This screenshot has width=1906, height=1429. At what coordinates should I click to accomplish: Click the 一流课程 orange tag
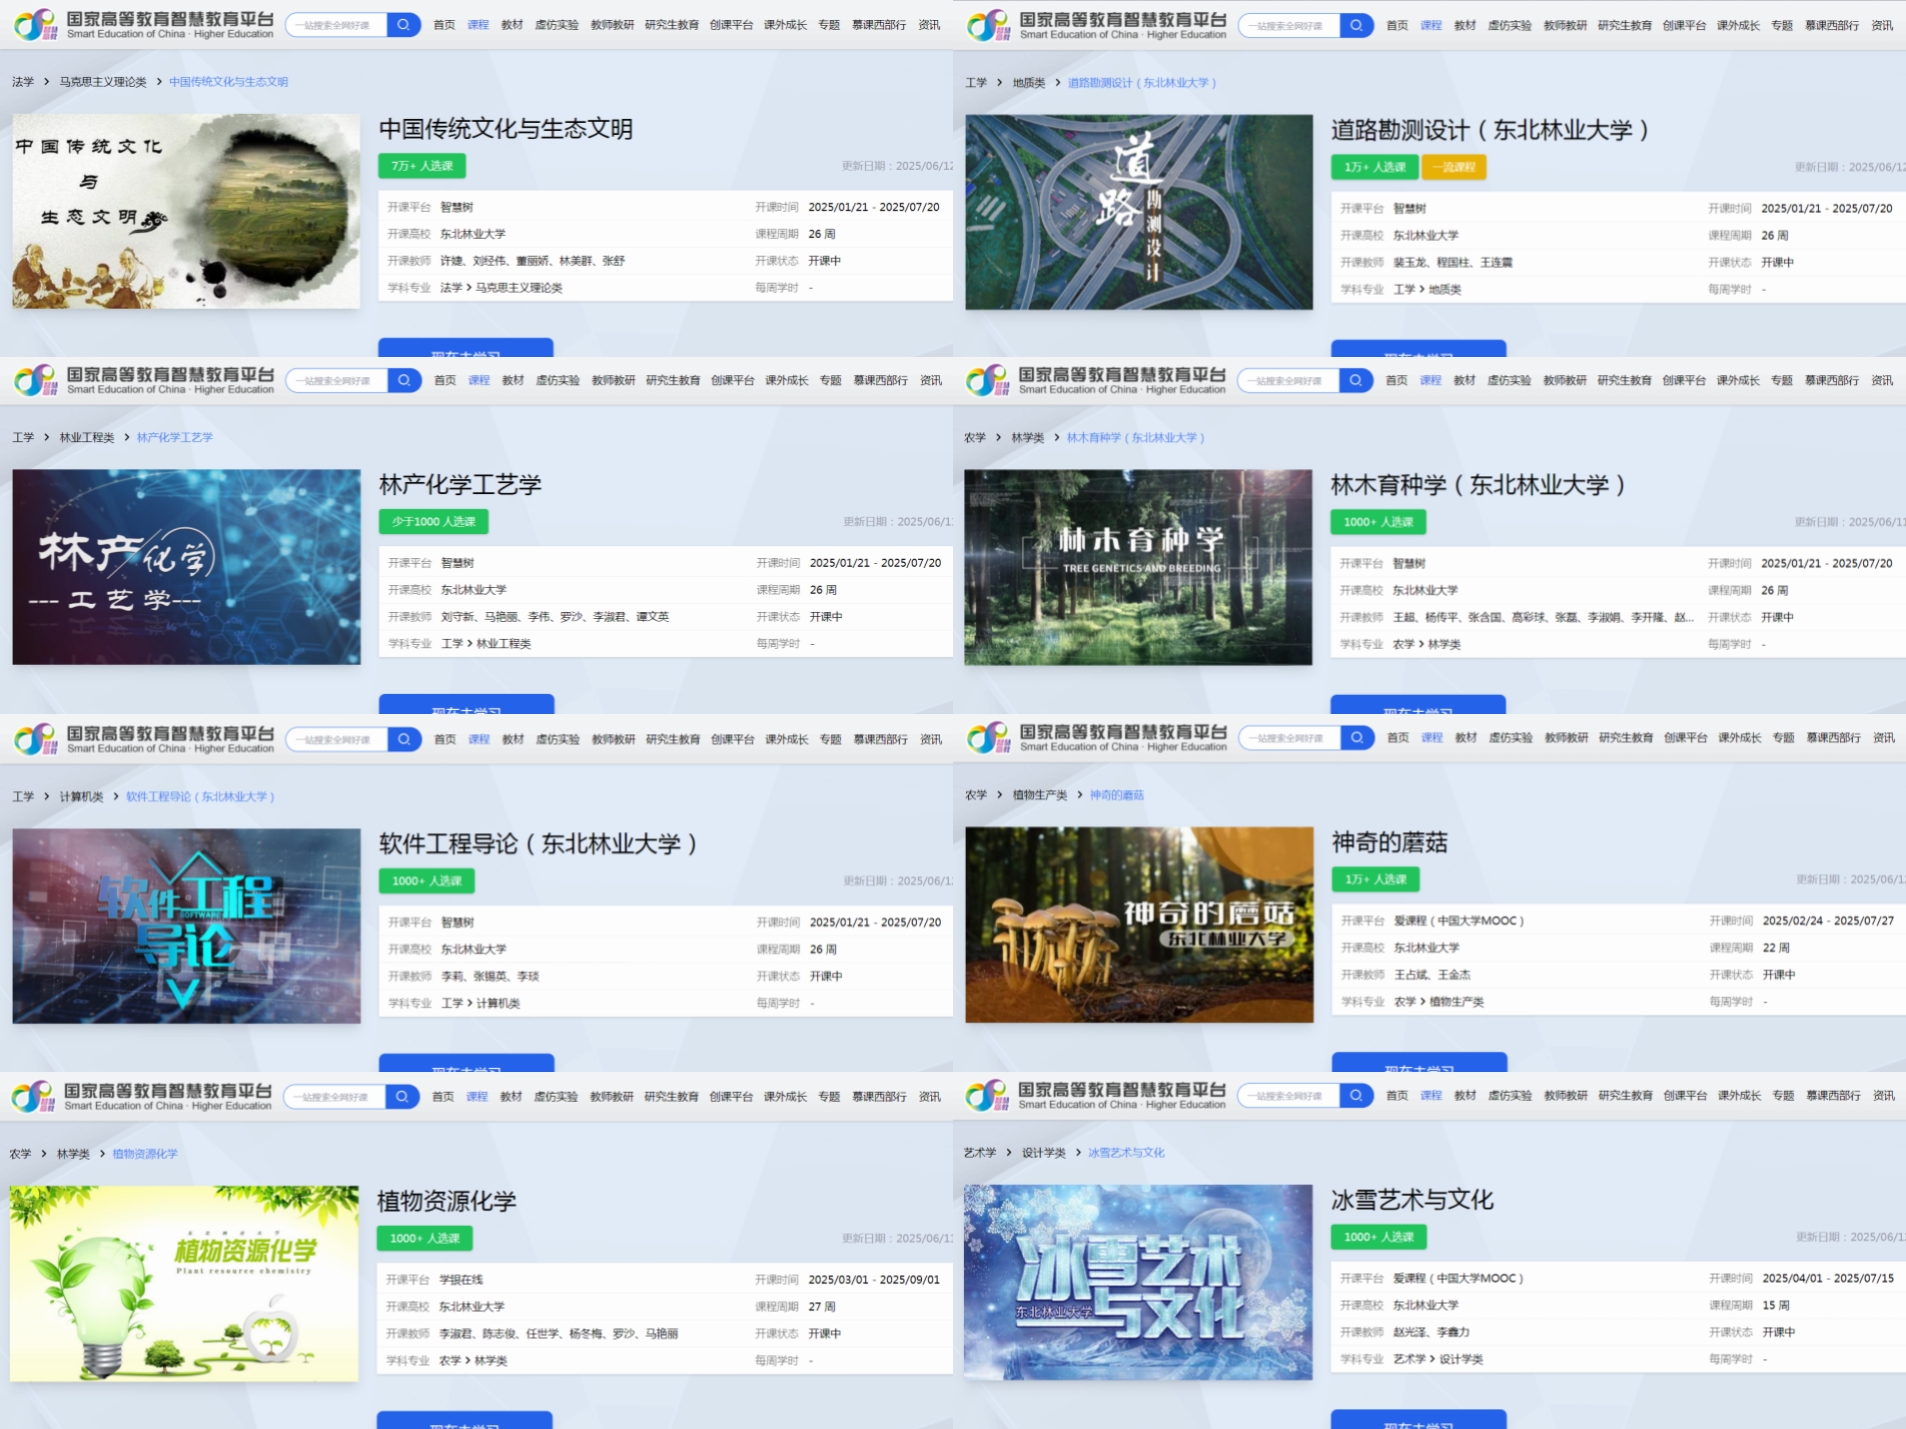tap(1453, 167)
